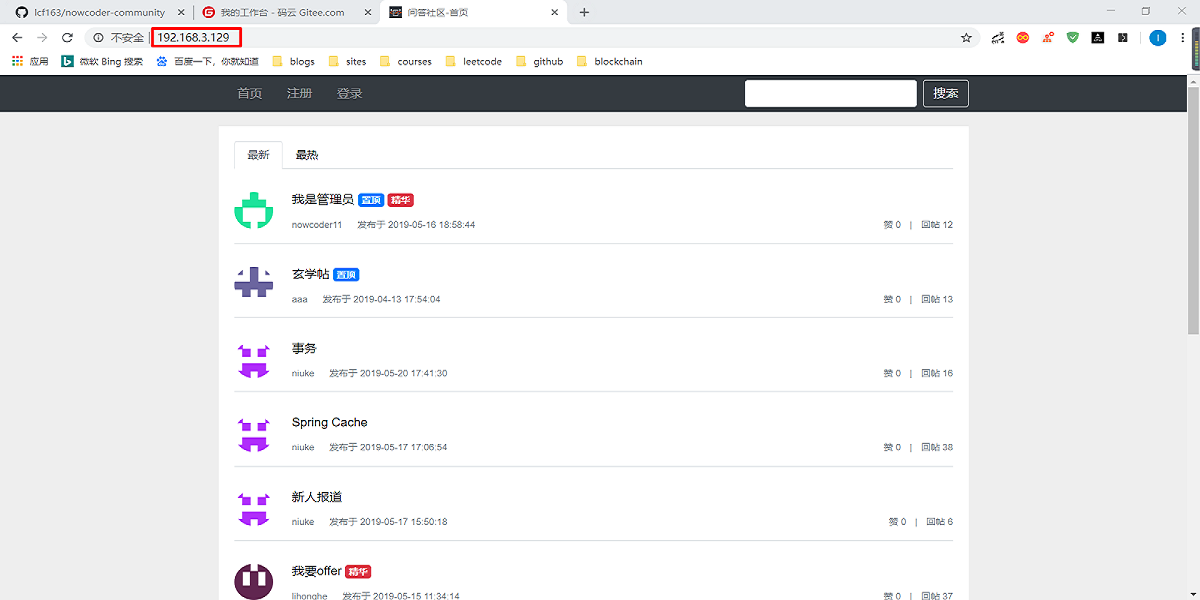Screen dimensions: 1200x600
Task: Open the orange org-chart extension
Action: pyautogui.click(x=1047, y=37)
